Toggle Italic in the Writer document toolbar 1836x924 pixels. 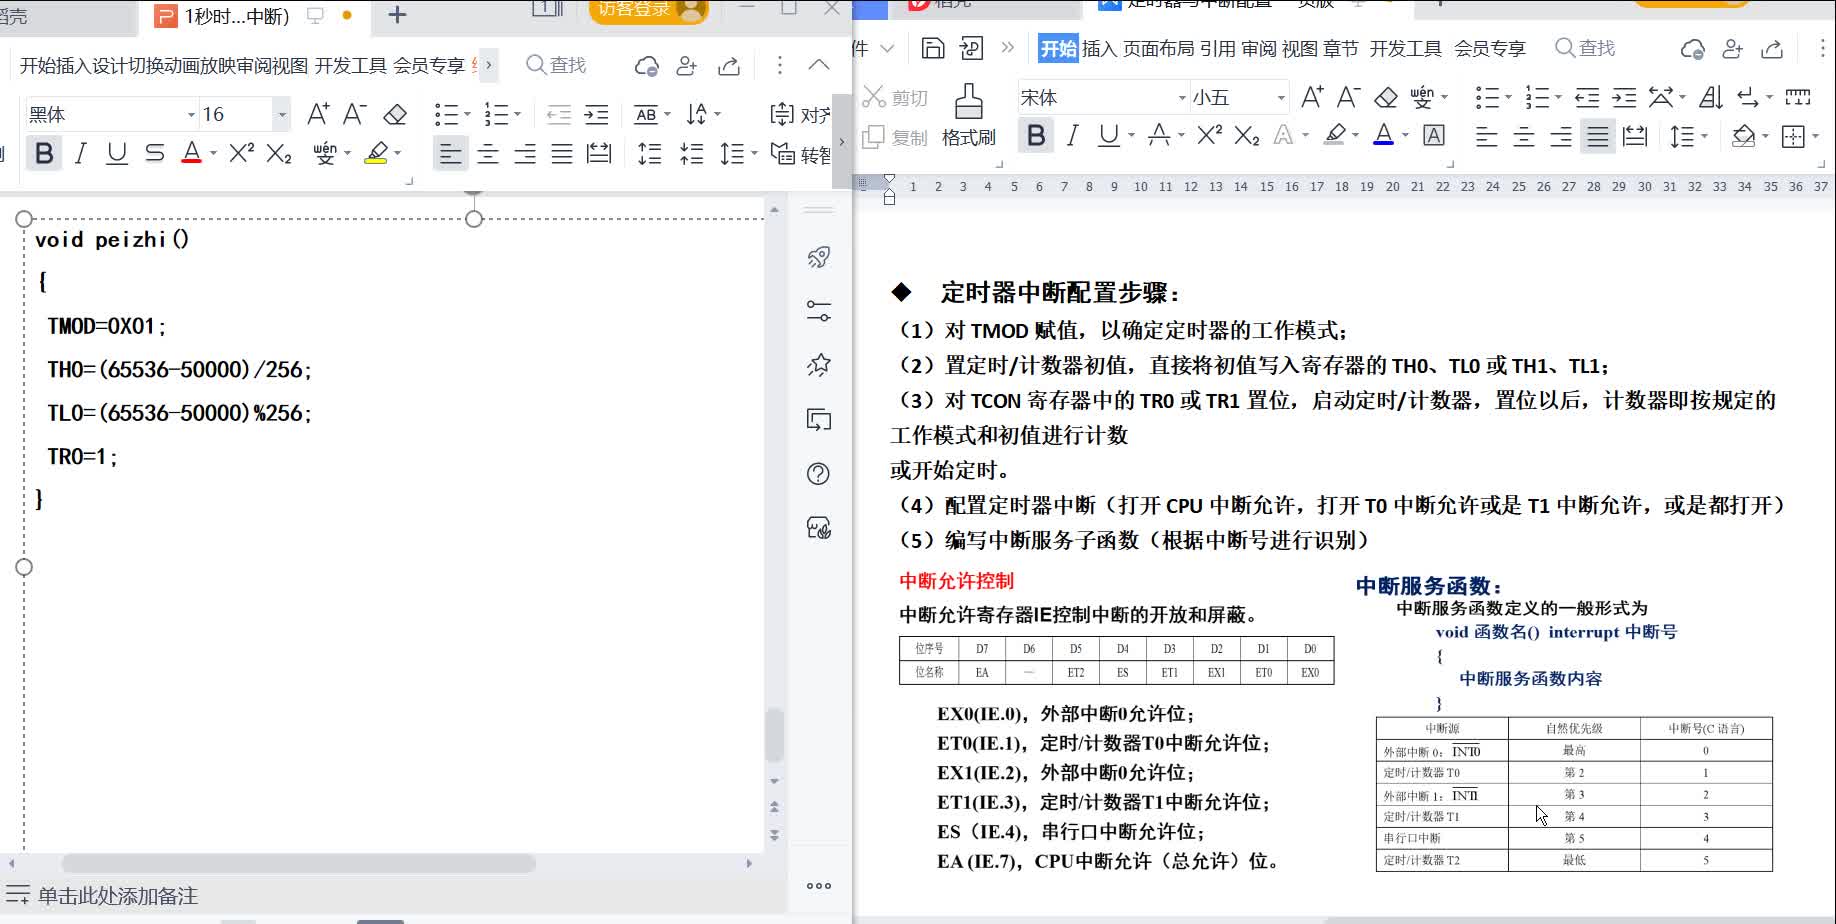(1073, 135)
